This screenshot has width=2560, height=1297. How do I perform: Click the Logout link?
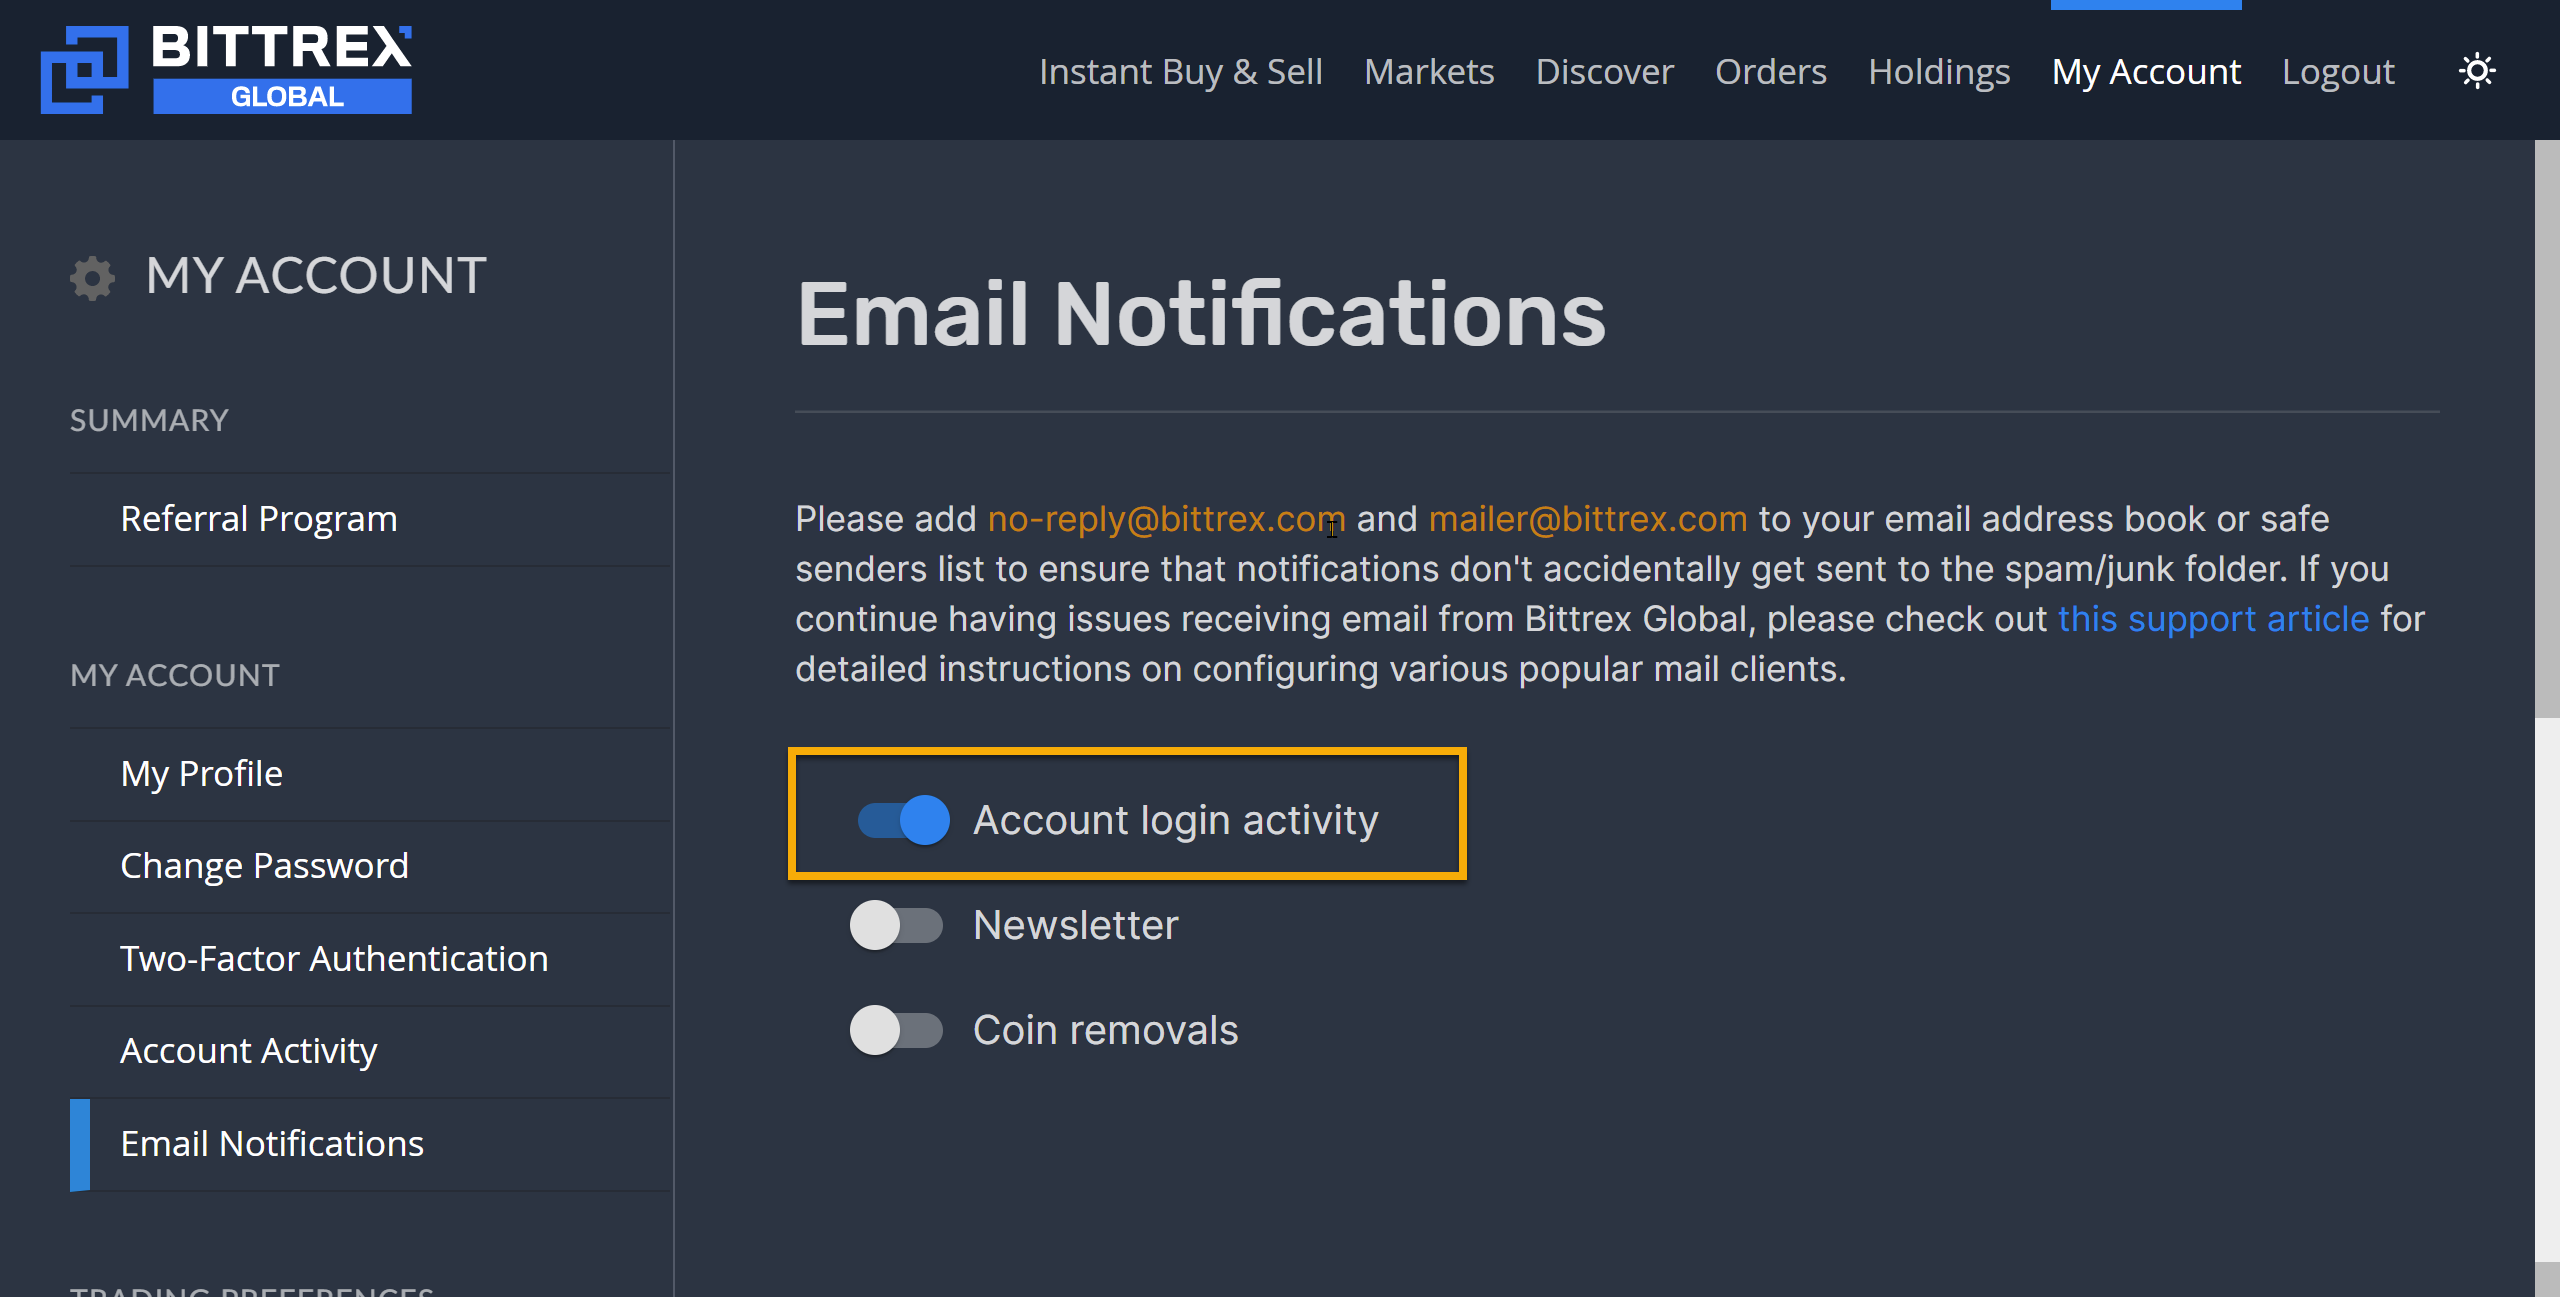2338,72
